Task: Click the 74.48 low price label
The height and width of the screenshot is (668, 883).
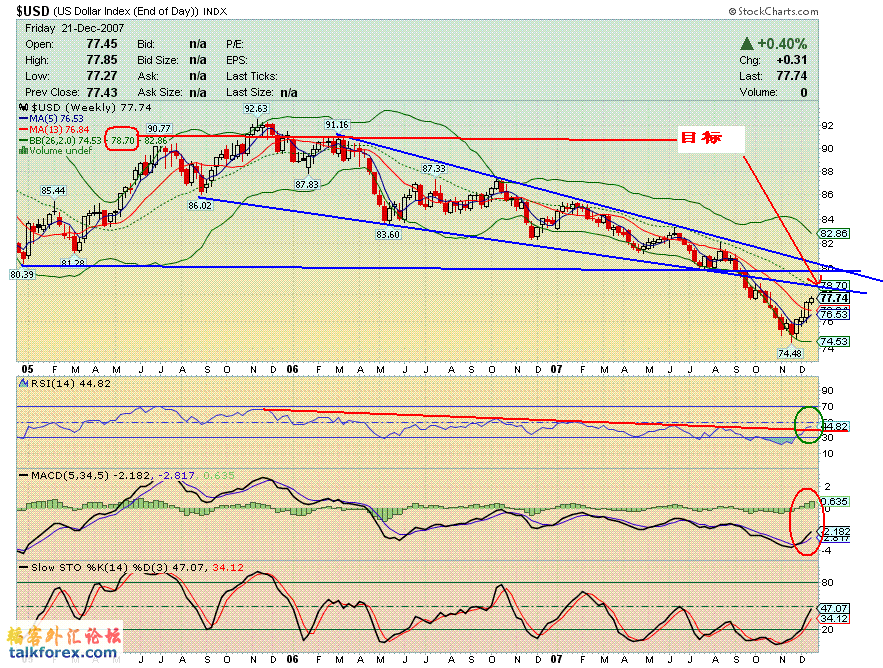Action: point(790,353)
